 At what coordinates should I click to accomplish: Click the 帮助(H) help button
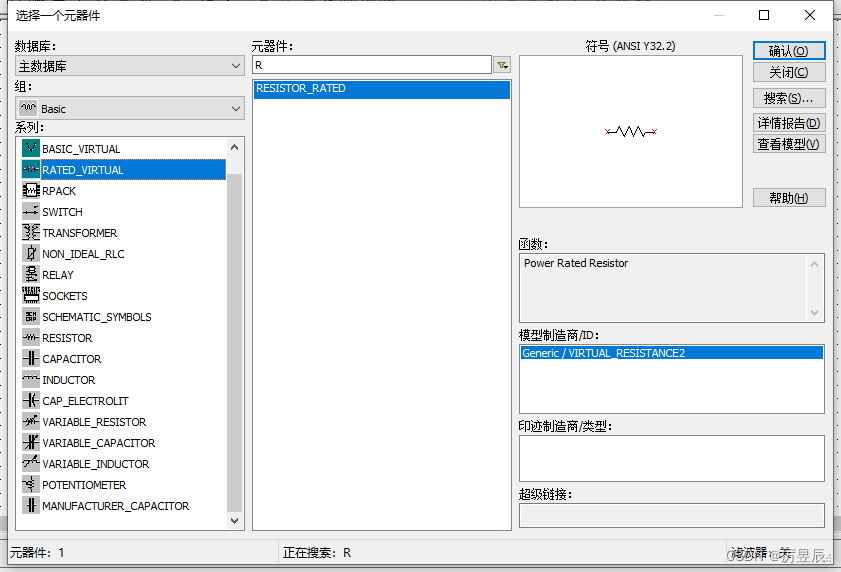coord(788,198)
